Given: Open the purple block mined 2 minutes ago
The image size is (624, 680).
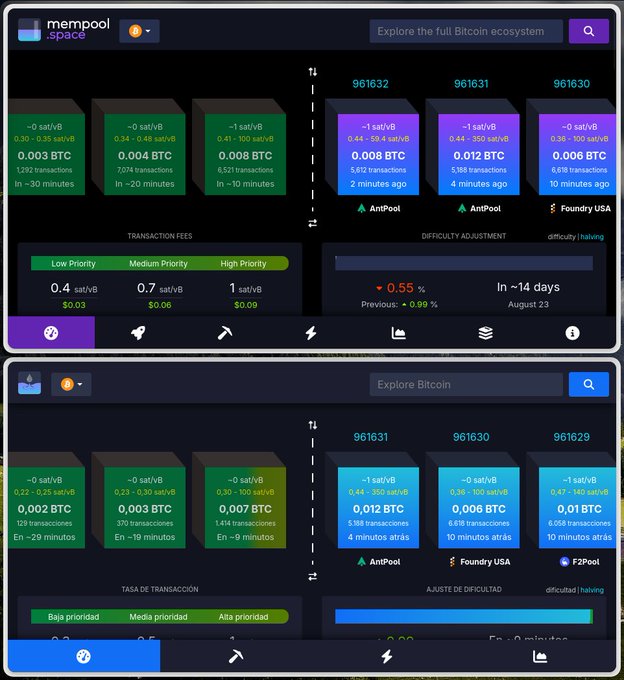Looking at the screenshot, I should pos(378,154).
